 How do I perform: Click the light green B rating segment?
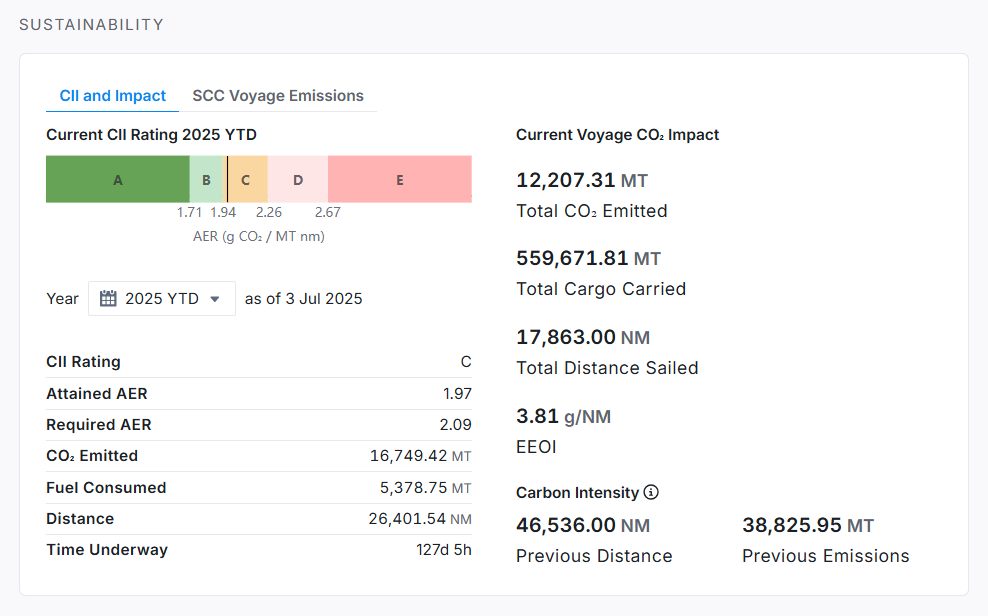(x=206, y=180)
